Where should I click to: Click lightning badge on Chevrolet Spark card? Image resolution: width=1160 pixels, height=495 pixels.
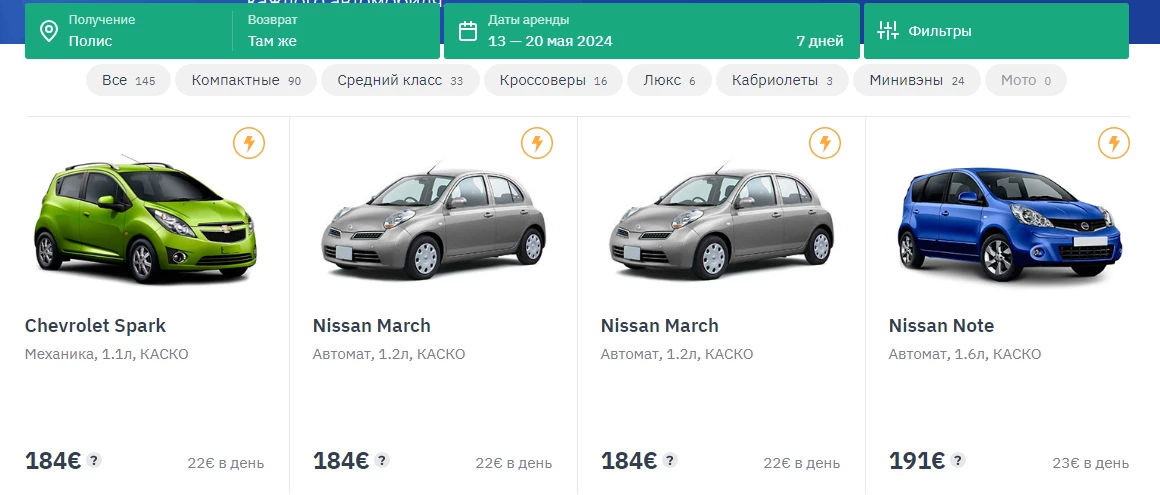coord(249,143)
